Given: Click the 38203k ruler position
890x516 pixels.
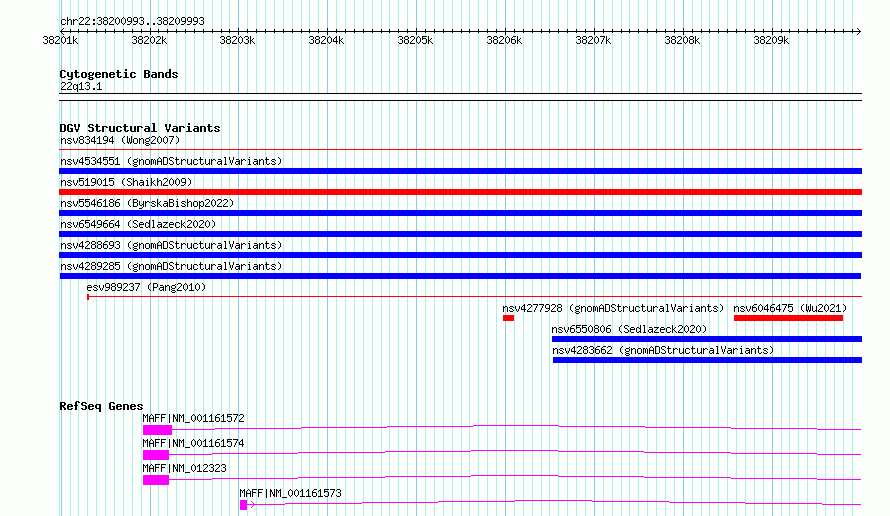Looking at the screenshot, I should pos(237,40).
